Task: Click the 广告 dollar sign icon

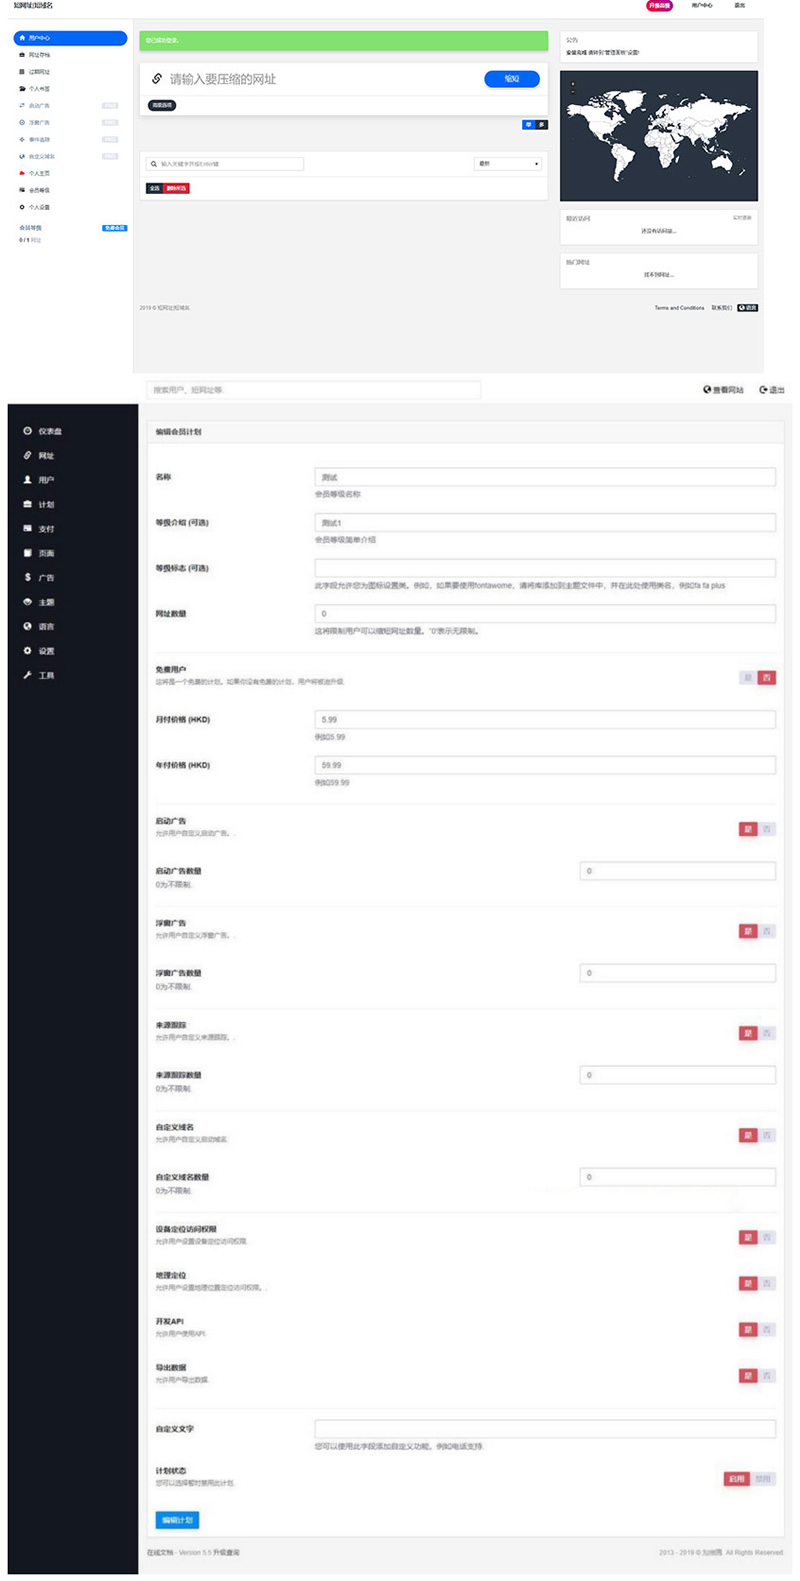Action: (x=28, y=577)
